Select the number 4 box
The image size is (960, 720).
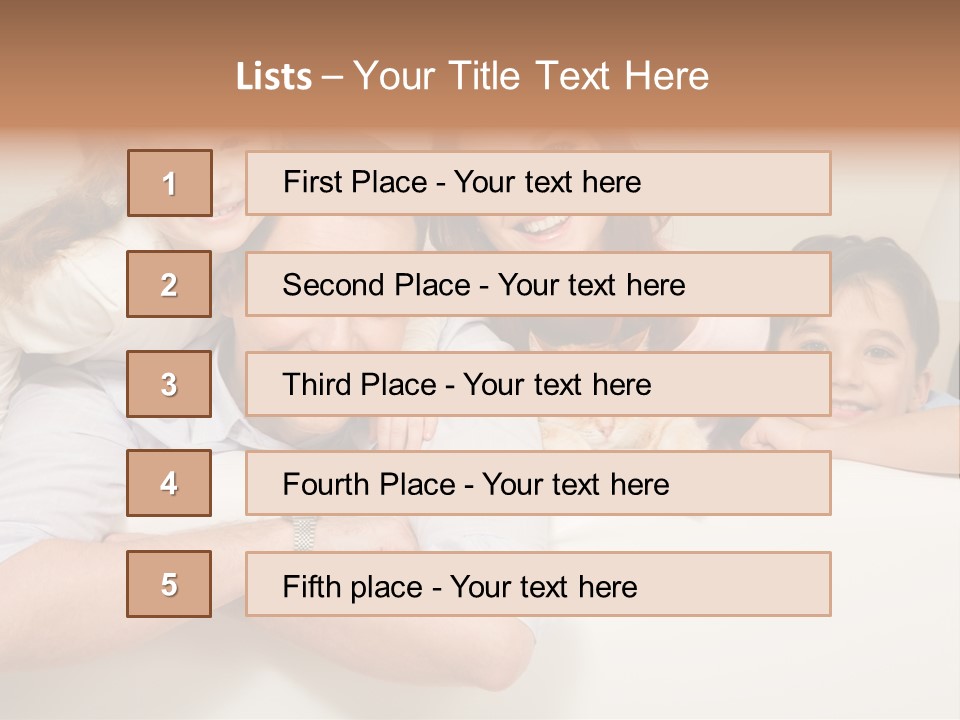point(169,483)
